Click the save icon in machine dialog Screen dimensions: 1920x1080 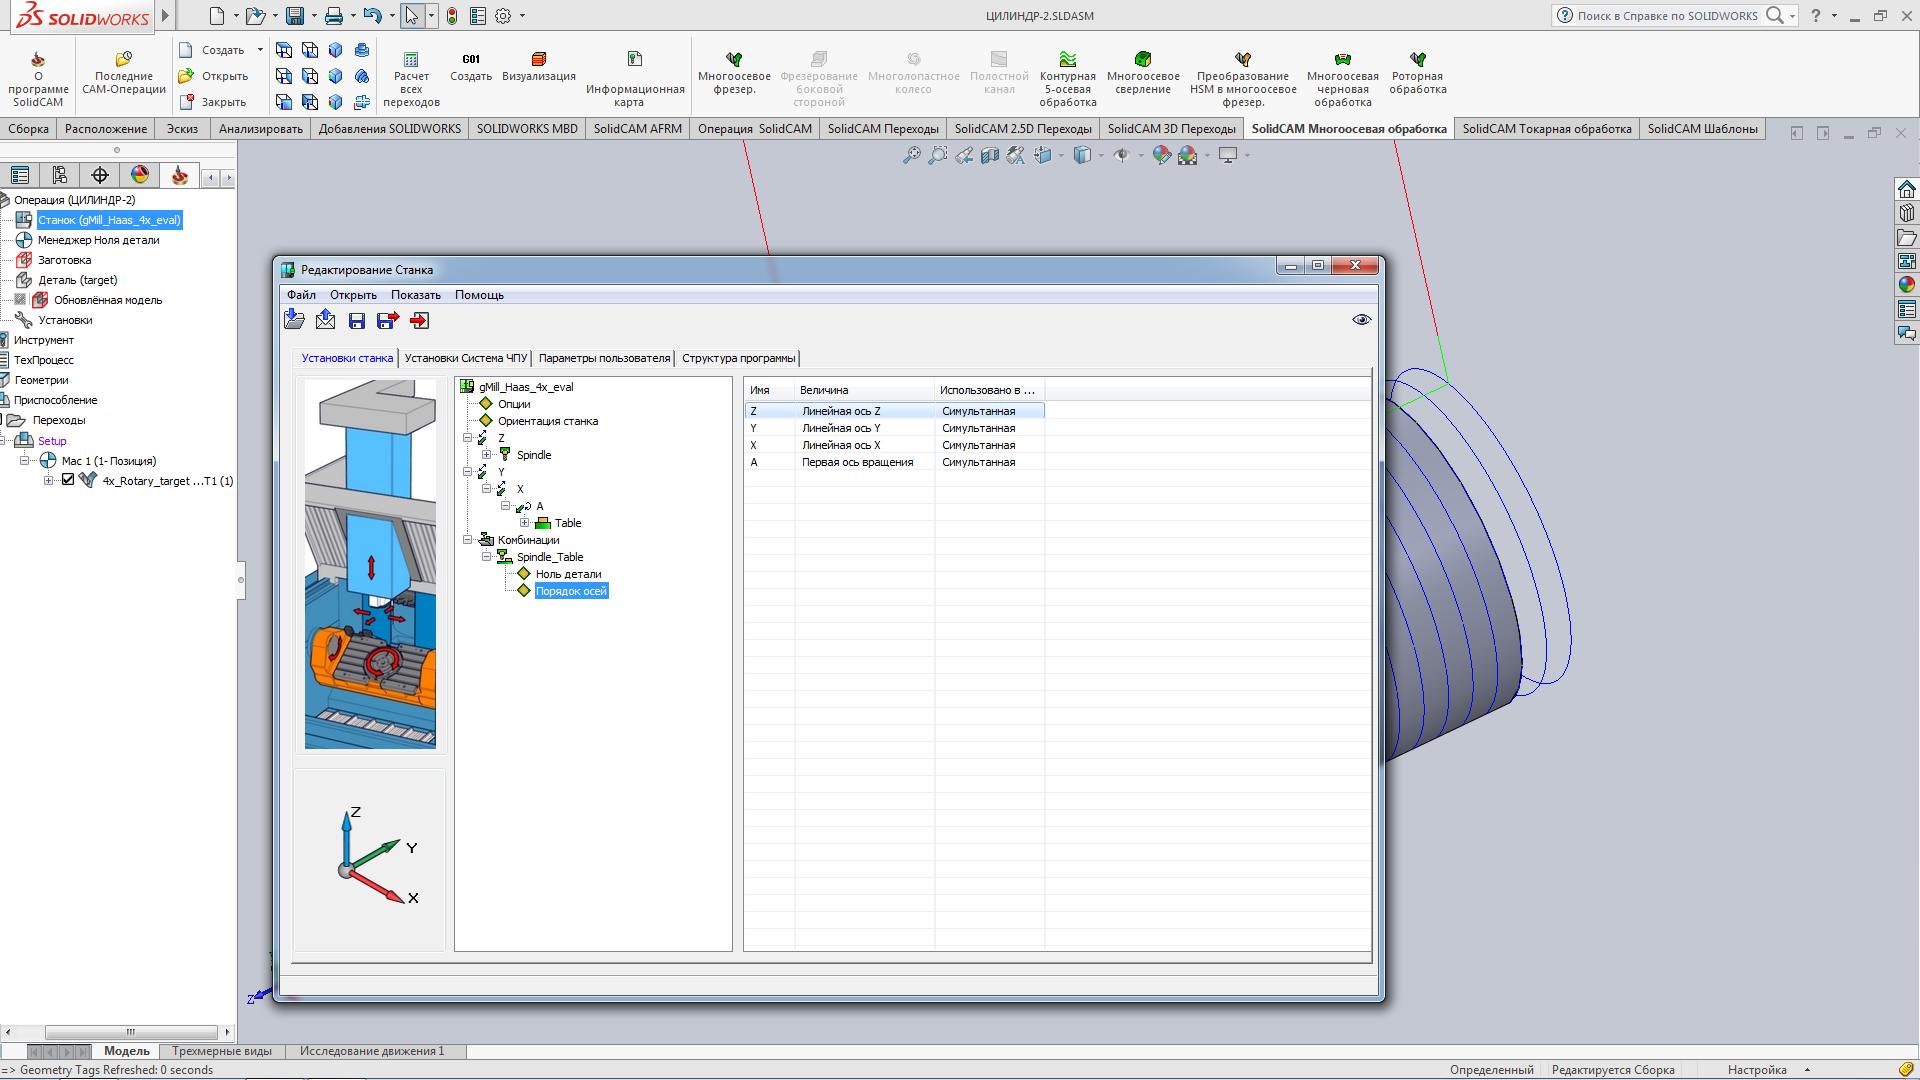click(357, 321)
